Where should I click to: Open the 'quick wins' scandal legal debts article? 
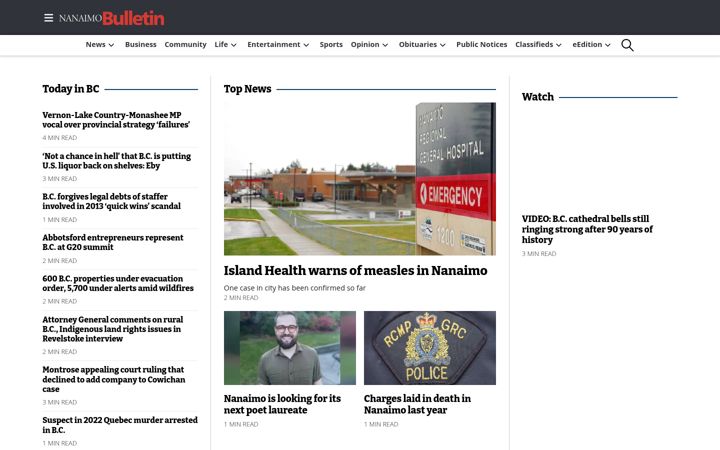point(112,201)
